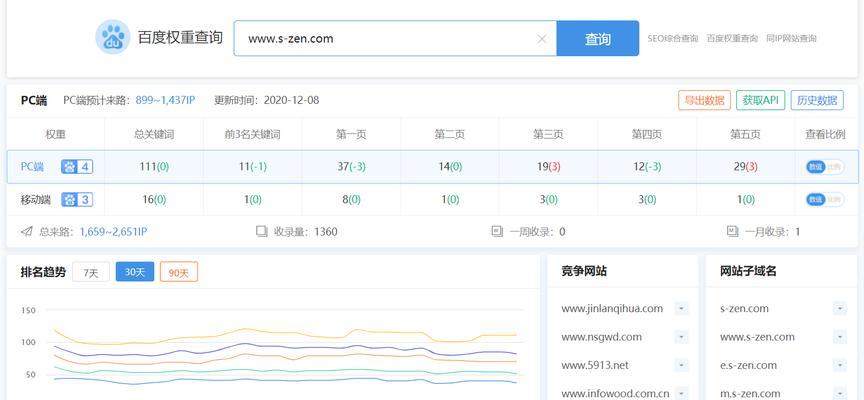Click the icon beside 一周收录
This screenshot has width=864, height=400.
pos(497,232)
